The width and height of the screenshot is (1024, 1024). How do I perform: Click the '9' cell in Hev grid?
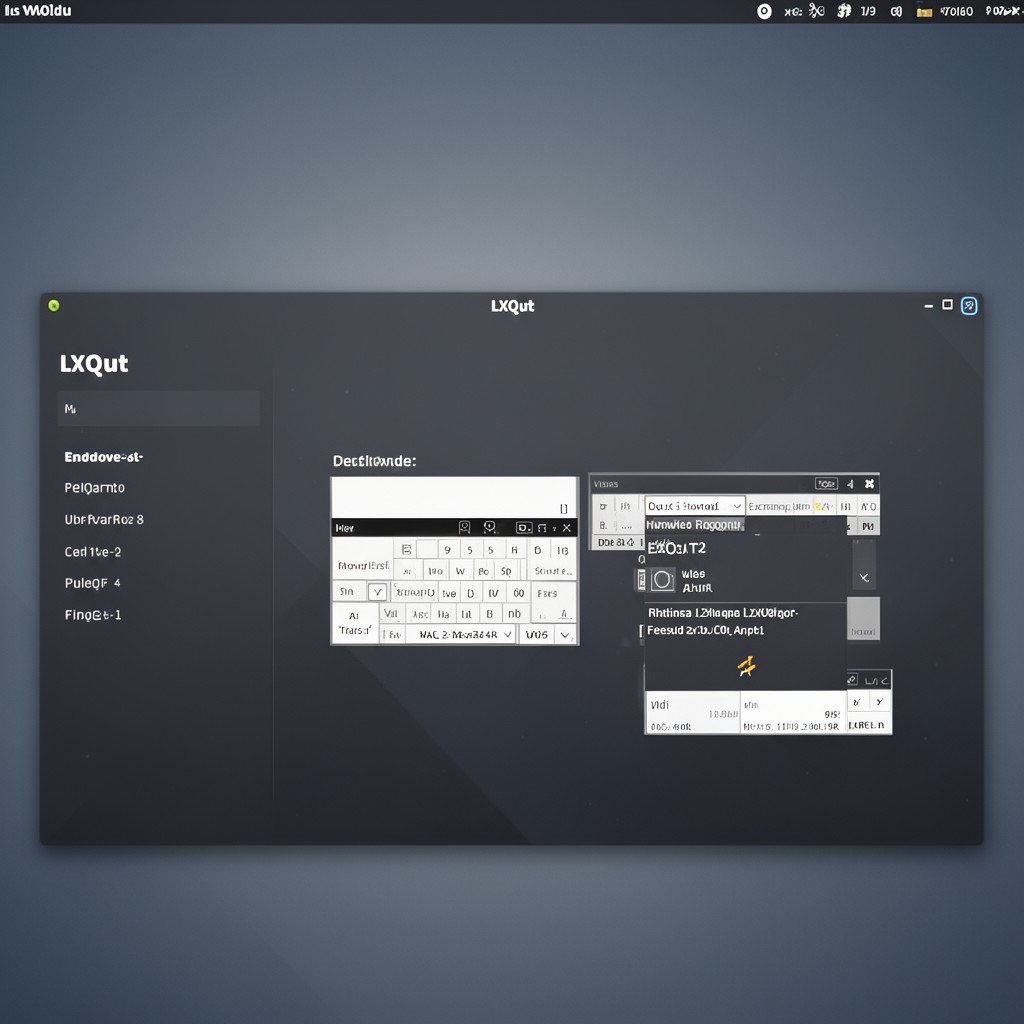point(447,550)
